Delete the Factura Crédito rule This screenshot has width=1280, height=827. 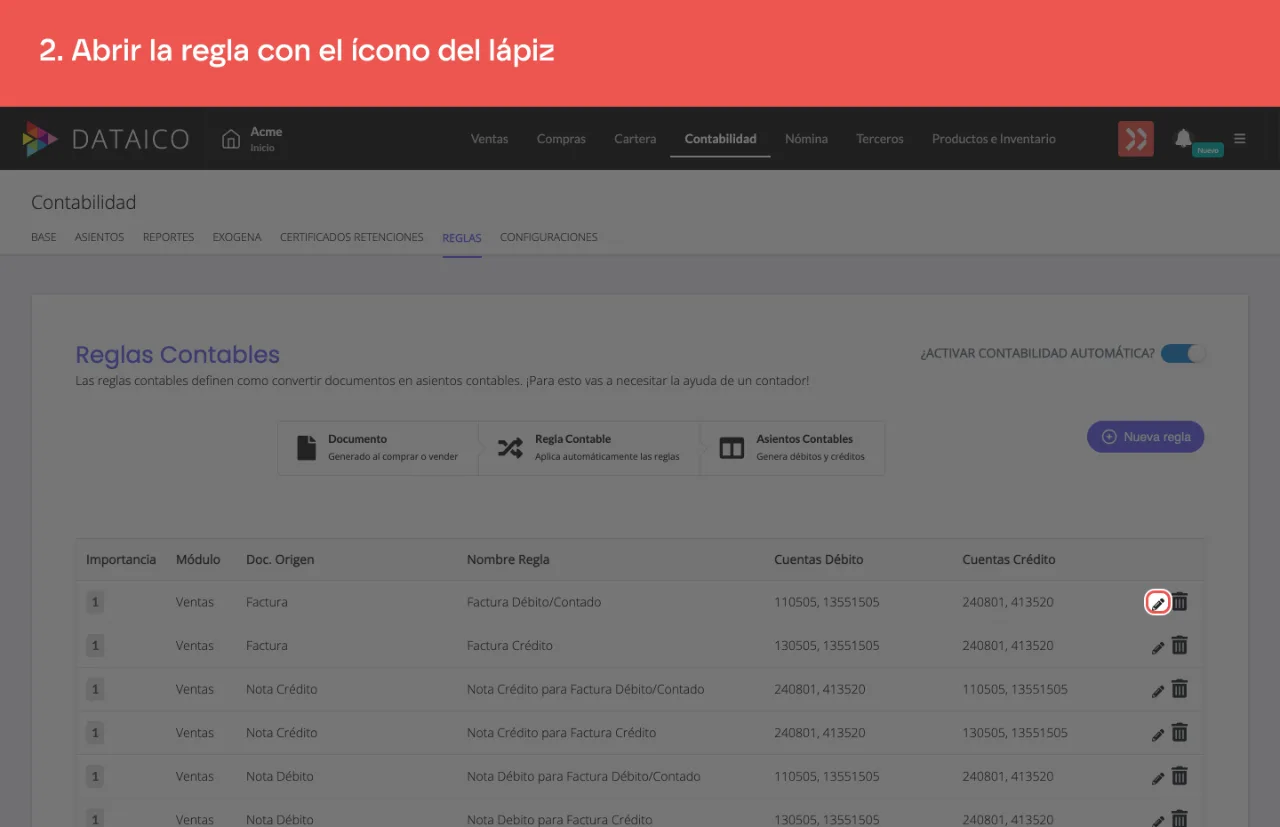pyautogui.click(x=1180, y=645)
